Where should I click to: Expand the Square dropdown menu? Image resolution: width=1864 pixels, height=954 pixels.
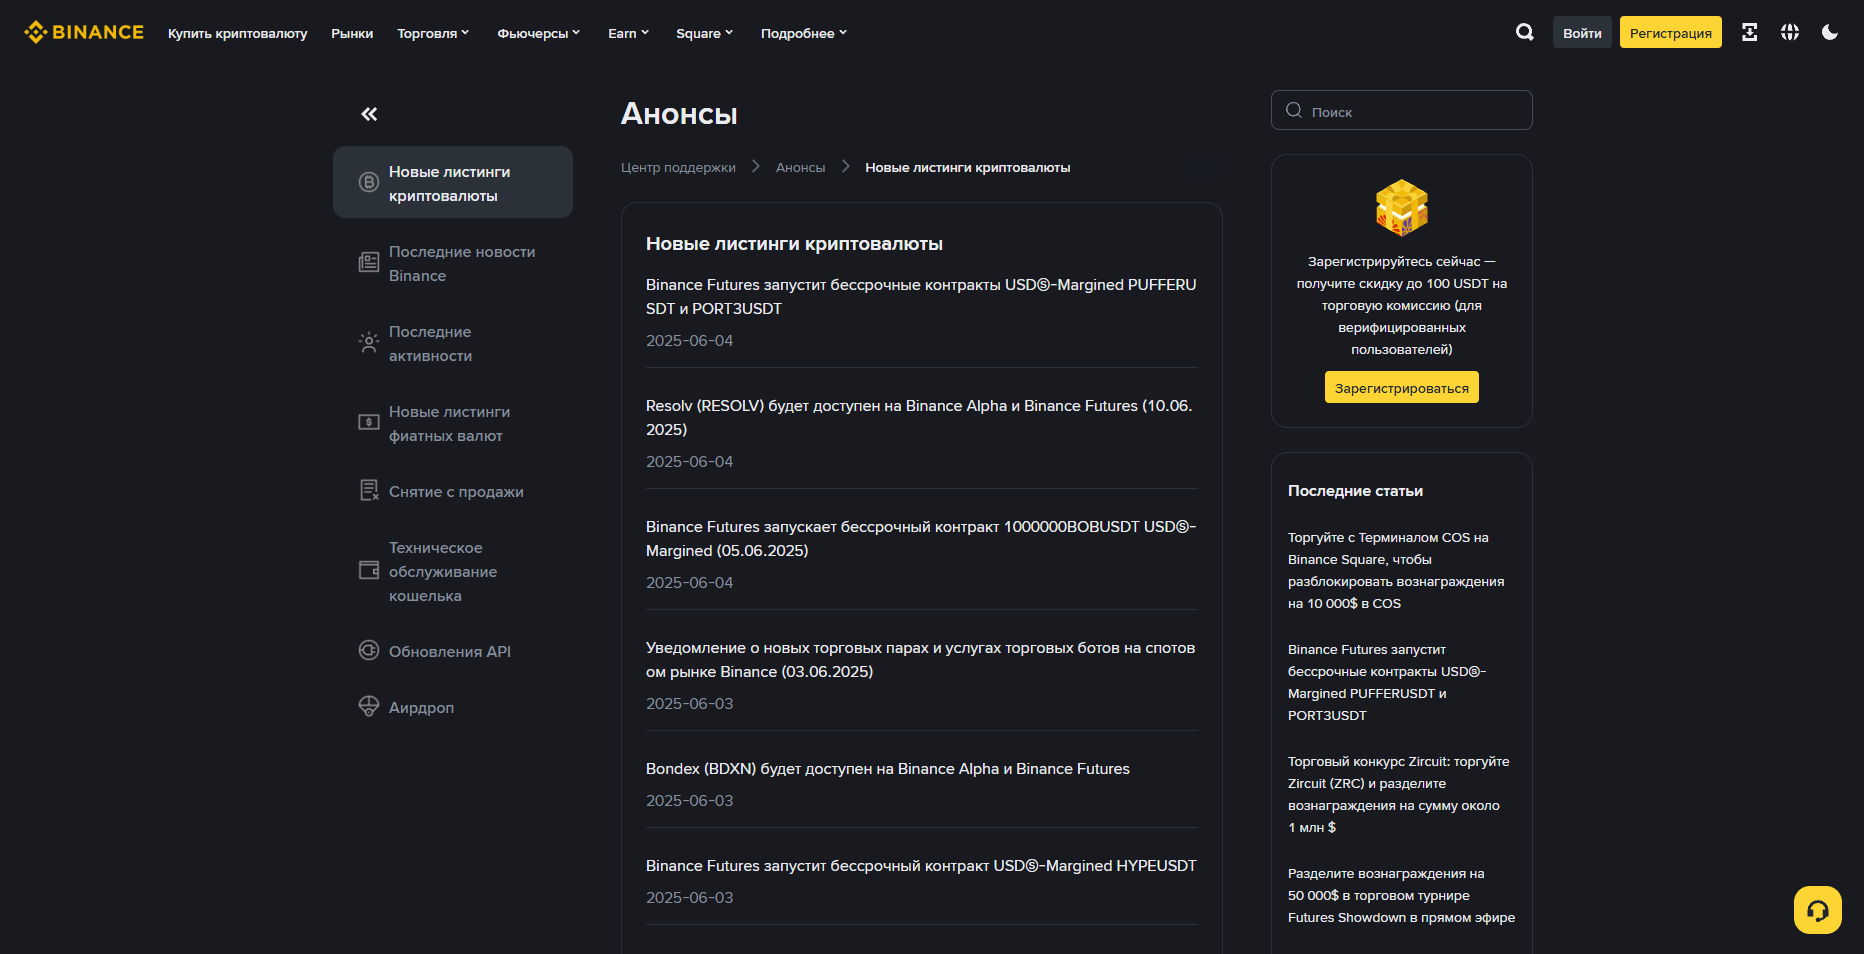[x=705, y=33]
